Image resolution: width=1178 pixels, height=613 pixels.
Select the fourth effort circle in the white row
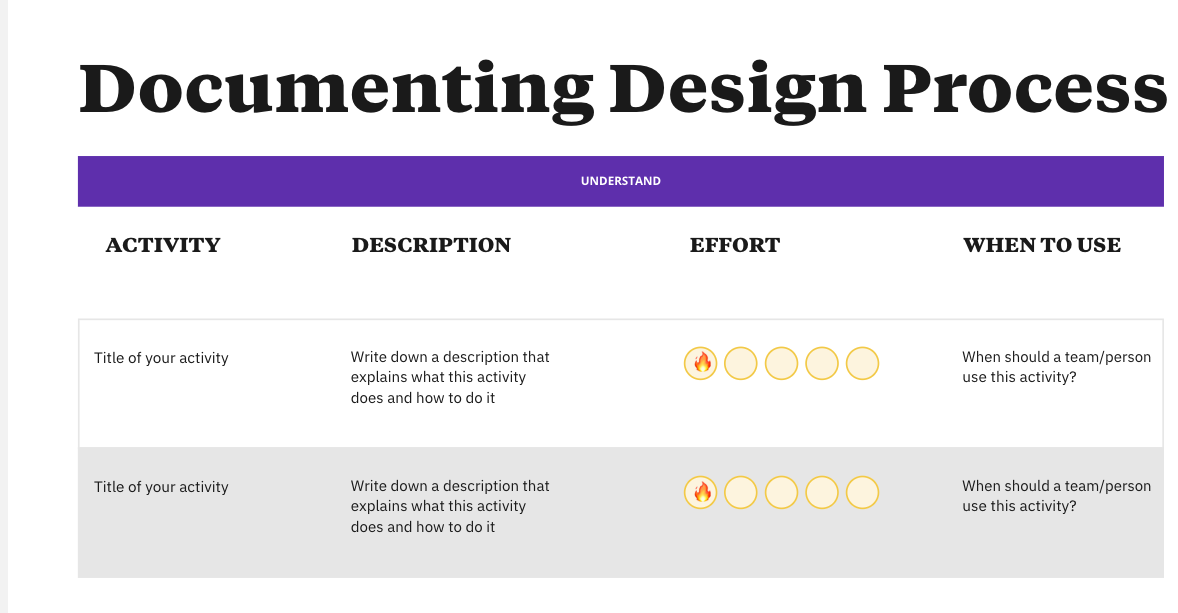click(x=822, y=364)
